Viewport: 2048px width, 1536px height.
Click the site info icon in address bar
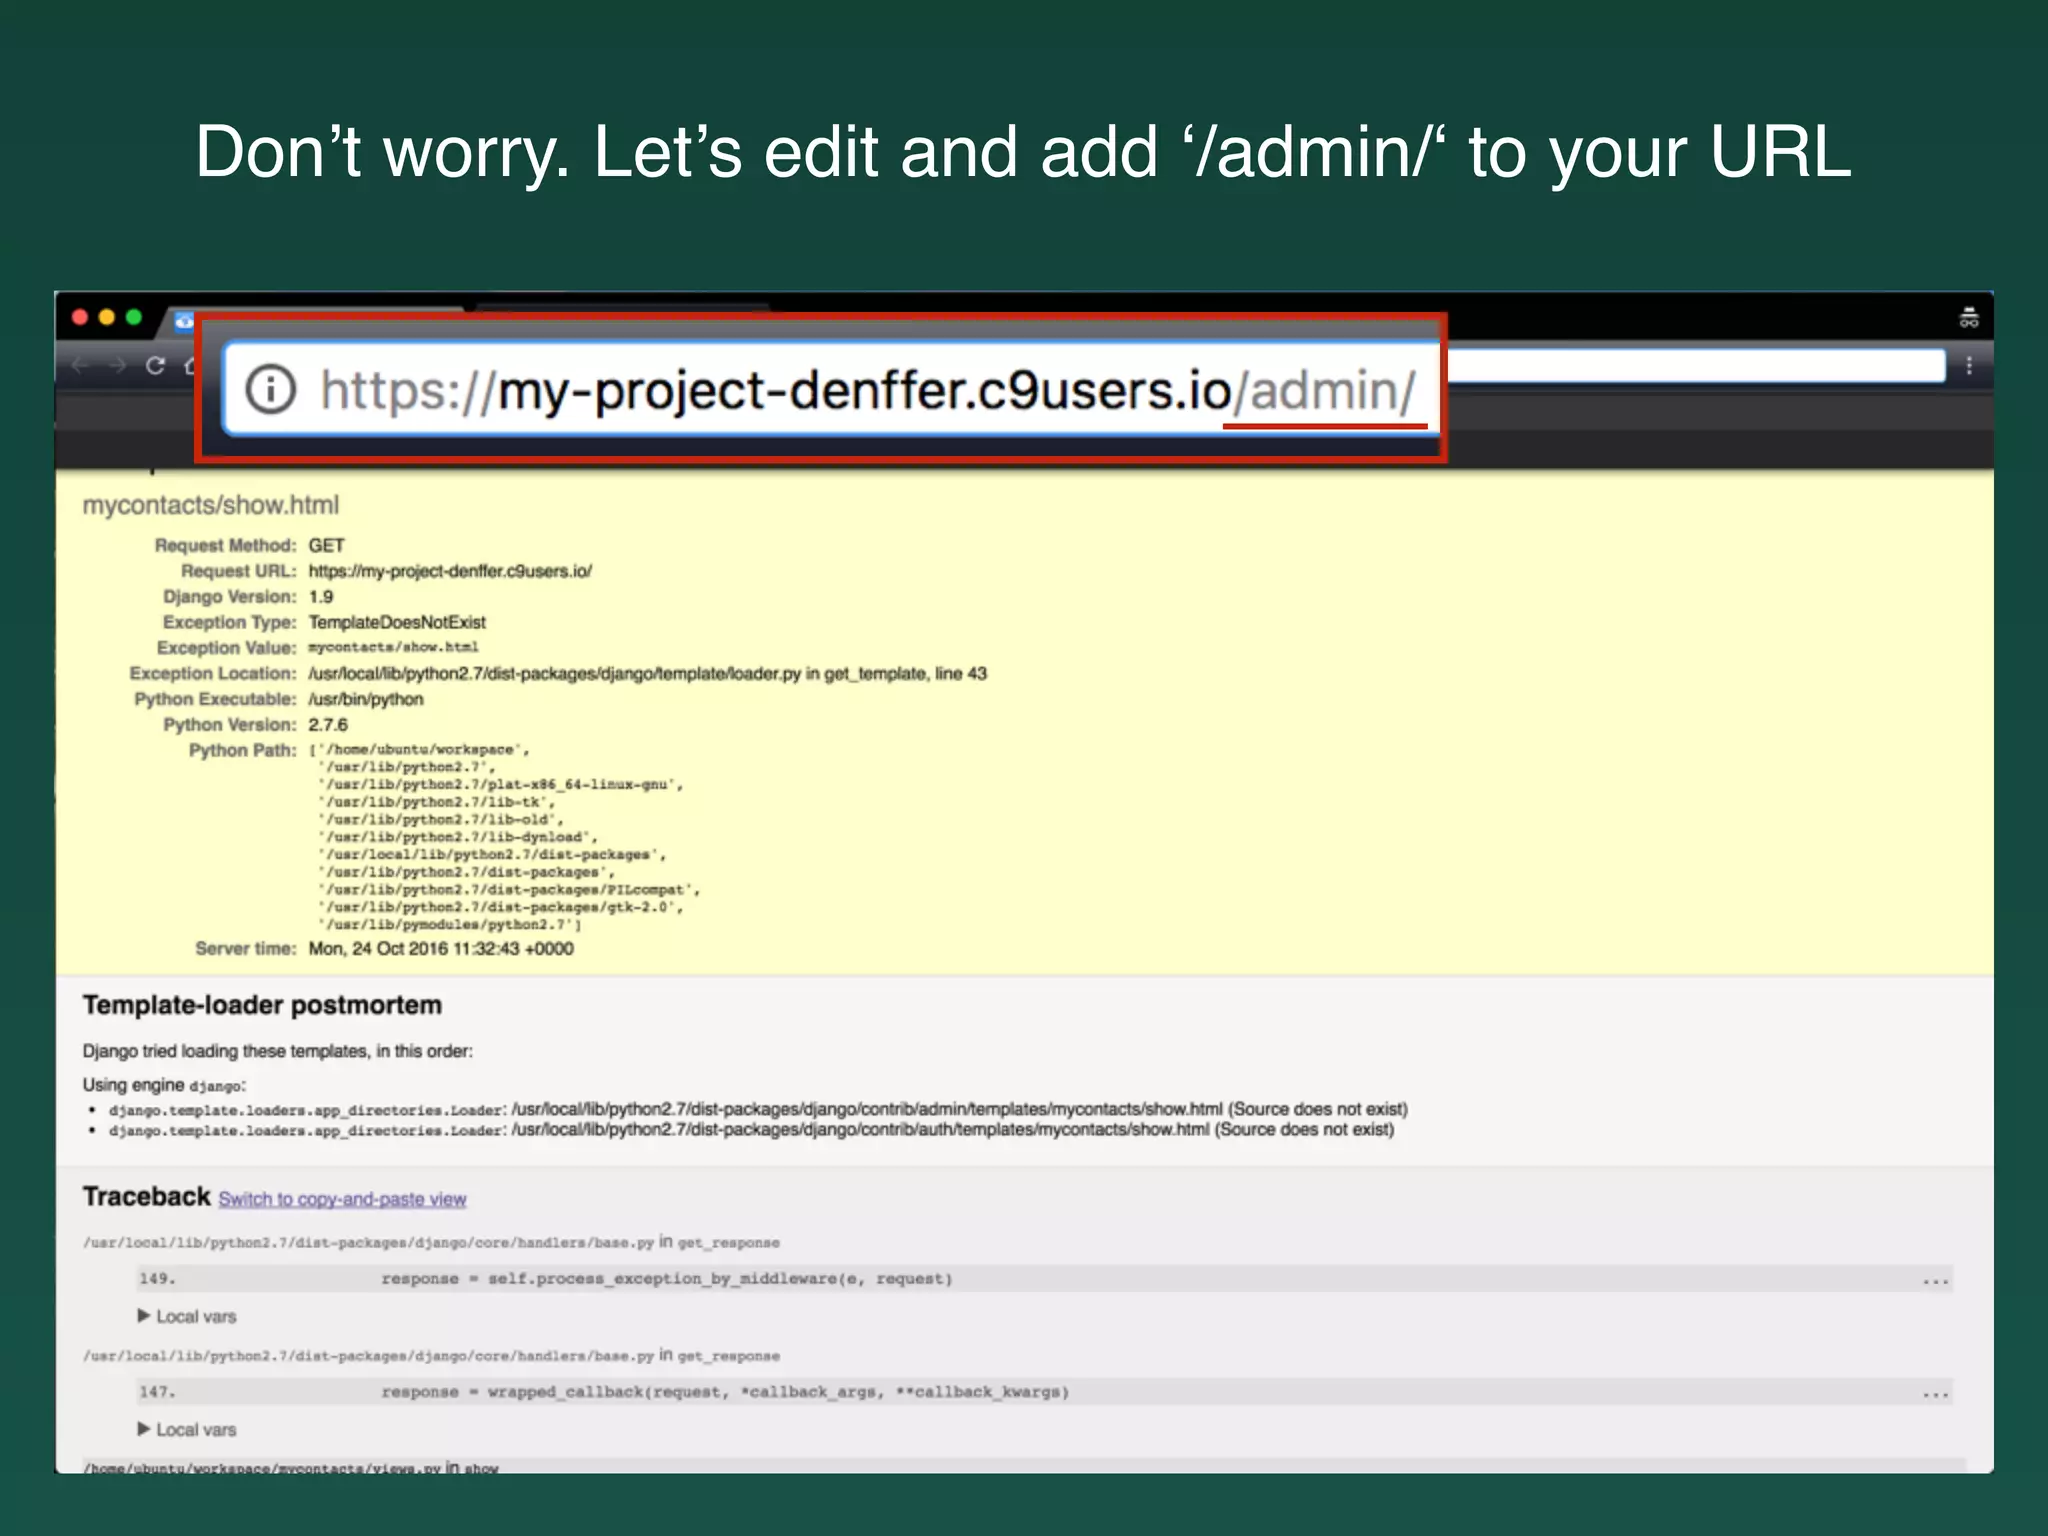point(270,389)
